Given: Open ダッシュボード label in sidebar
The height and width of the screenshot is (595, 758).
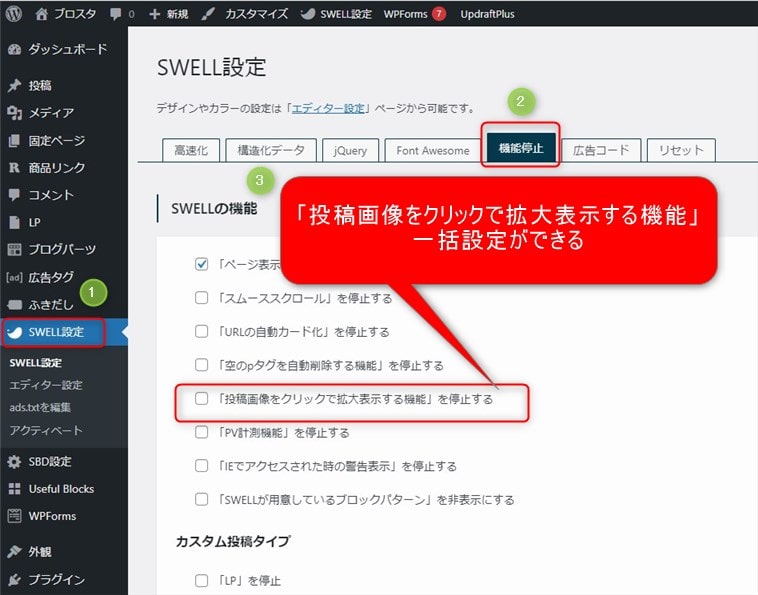Looking at the screenshot, I should click(x=68, y=49).
